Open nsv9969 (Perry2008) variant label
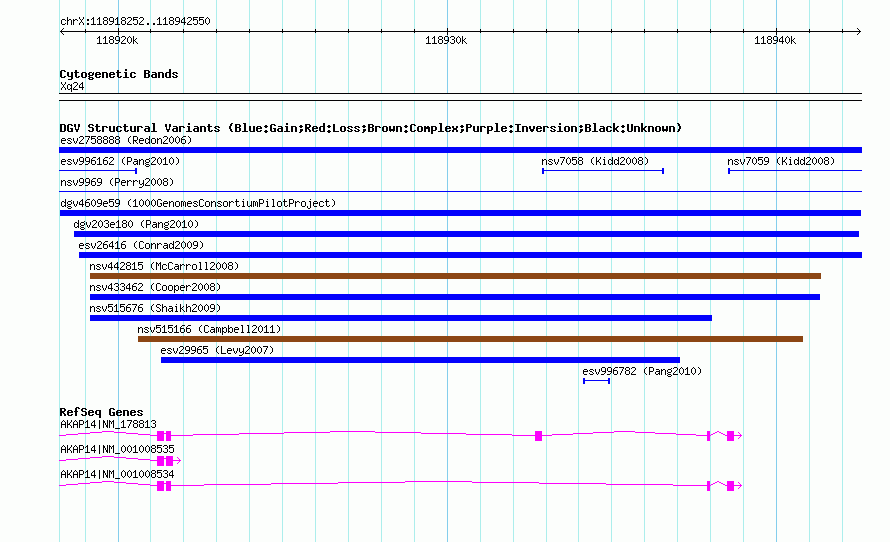 coord(117,182)
